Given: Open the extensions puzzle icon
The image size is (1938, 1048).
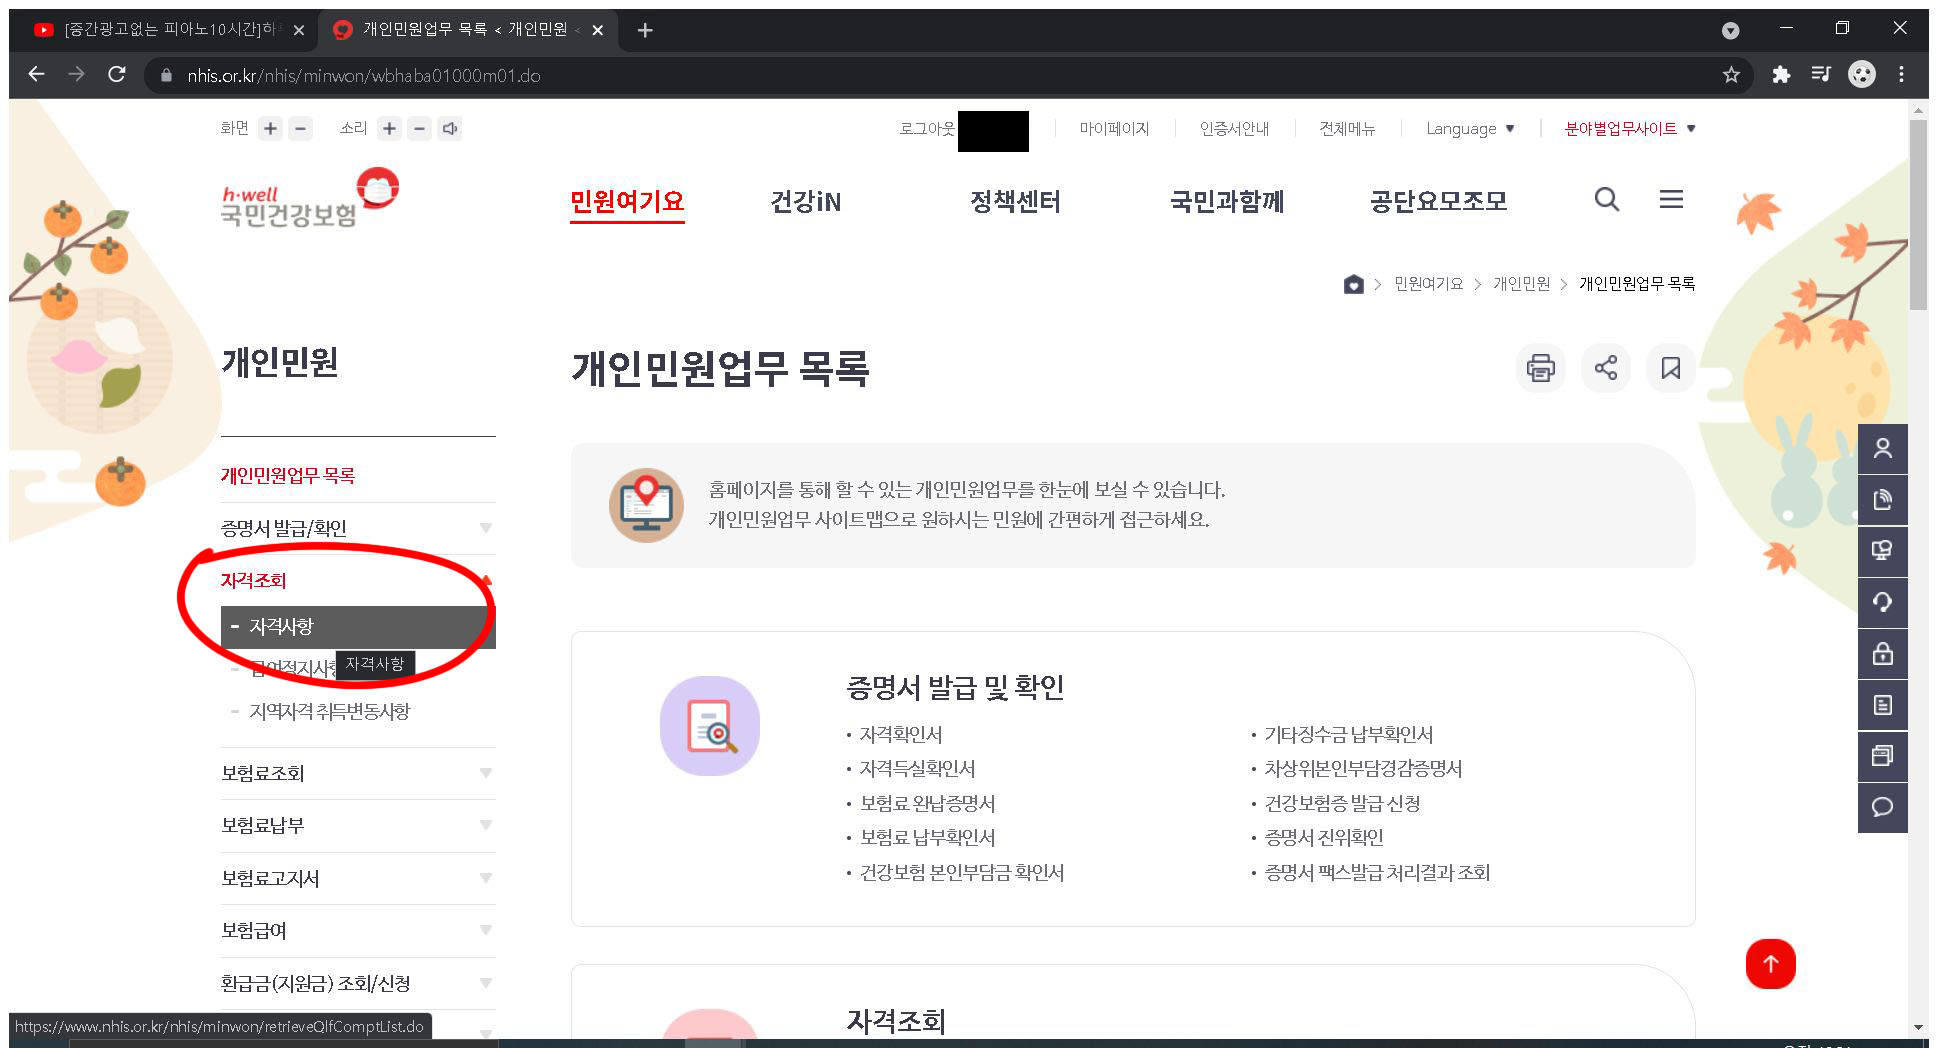Looking at the screenshot, I should [1781, 75].
